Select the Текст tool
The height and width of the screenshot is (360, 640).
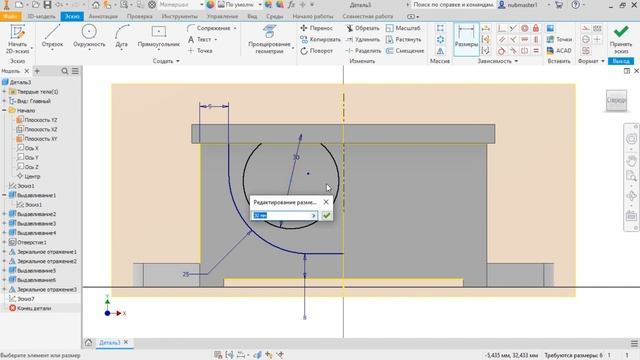pos(202,40)
